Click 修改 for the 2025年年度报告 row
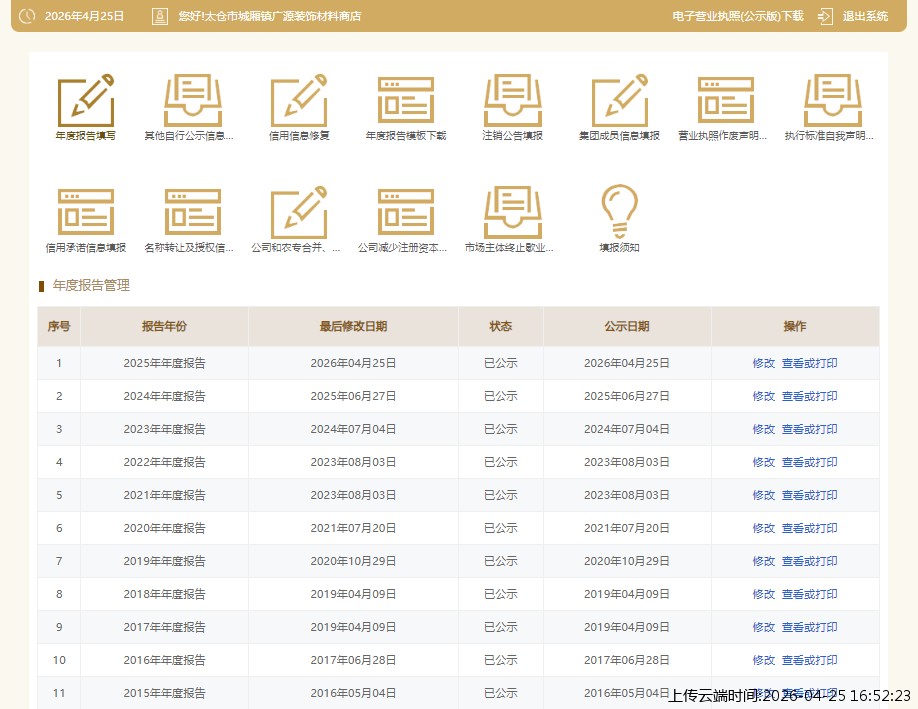918x709 pixels. click(x=763, y=363)
